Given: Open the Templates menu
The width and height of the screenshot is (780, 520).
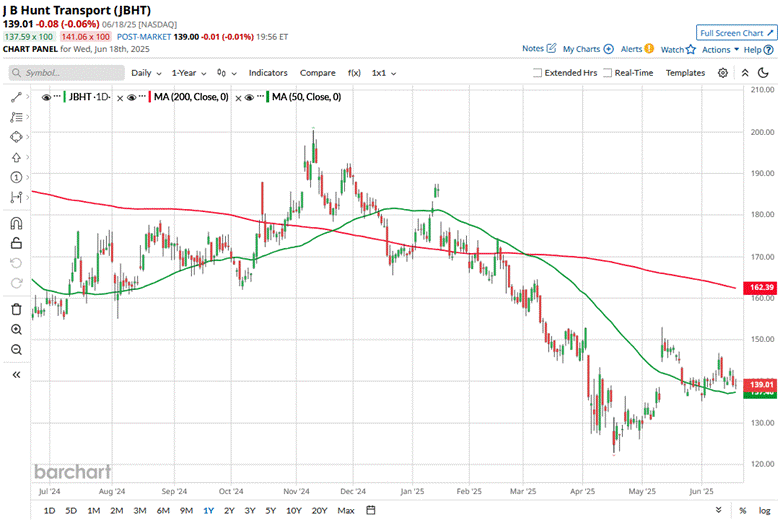Looking at the screenshot, I should (x=685, y=73).
